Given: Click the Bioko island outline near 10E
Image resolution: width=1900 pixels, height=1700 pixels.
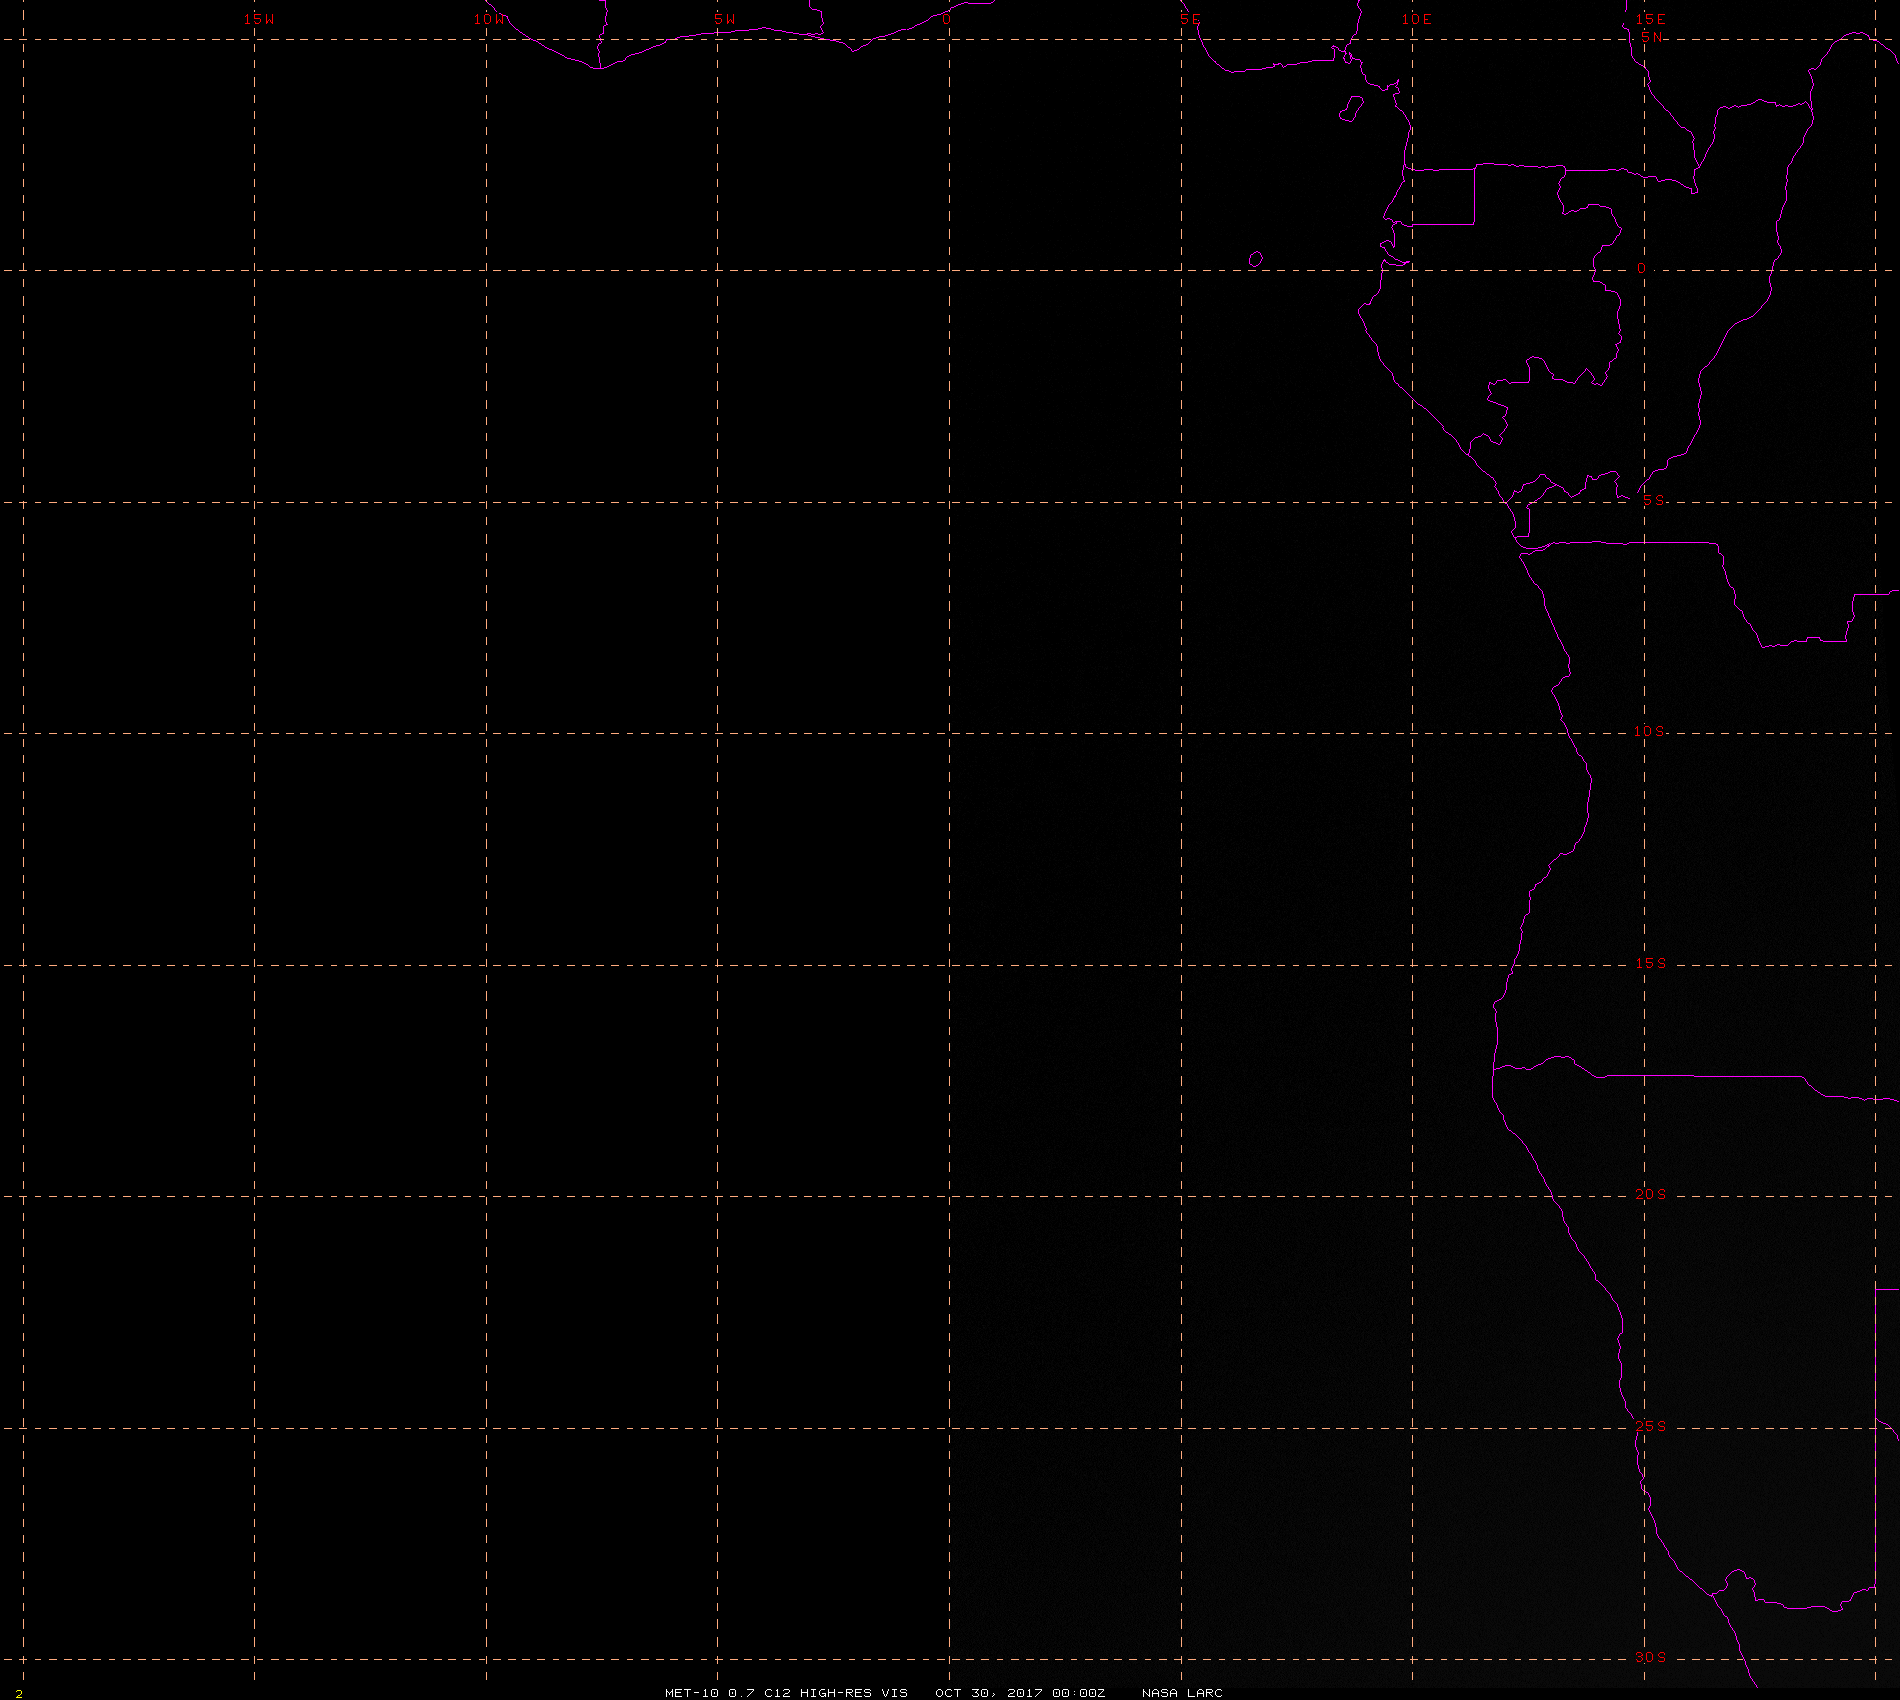Looking at the screenshot, I should pyautogui.click(x=1351, y=109).
